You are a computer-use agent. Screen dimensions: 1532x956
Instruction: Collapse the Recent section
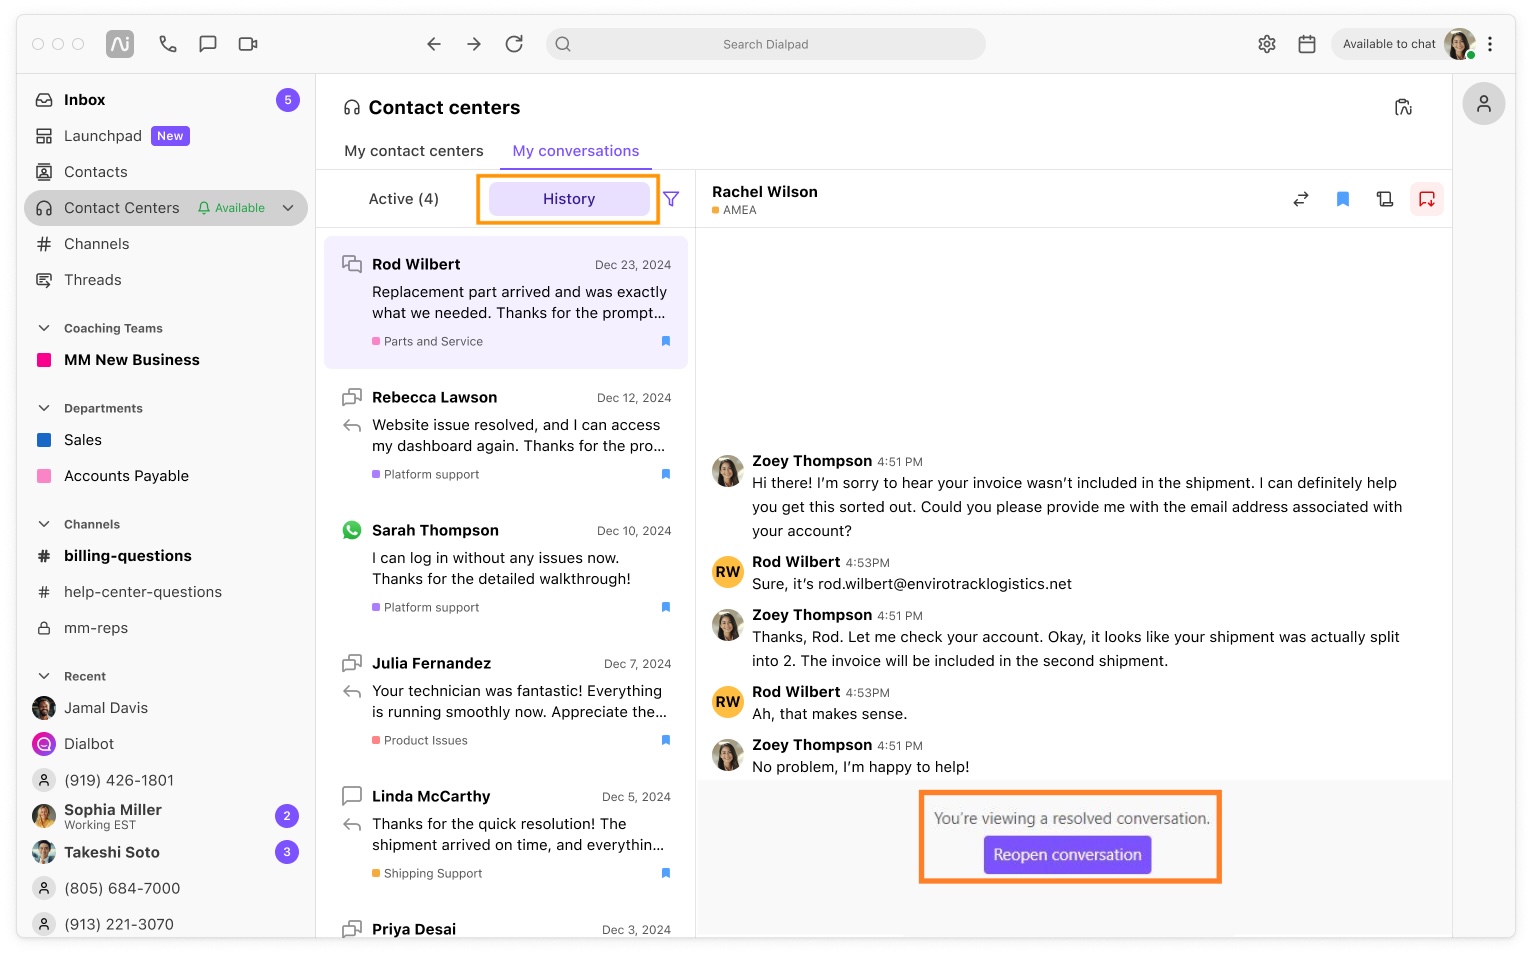pos(44,676)
